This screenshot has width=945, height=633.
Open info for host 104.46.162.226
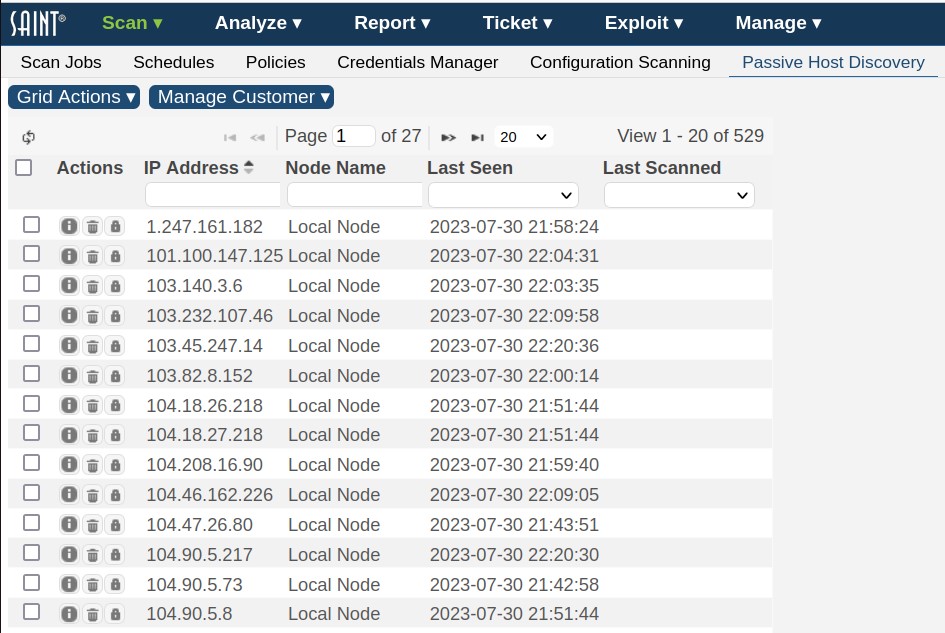click(x=68, y=495)
